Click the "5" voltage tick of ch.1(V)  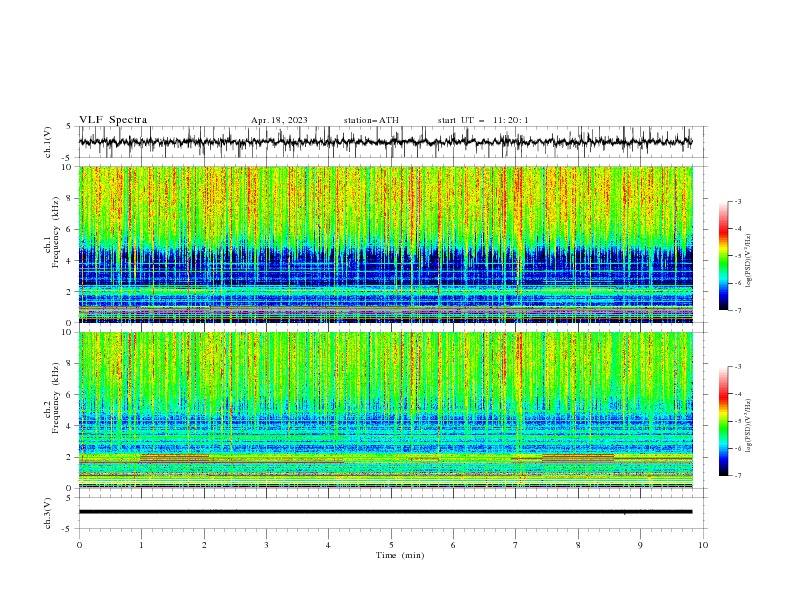click(x=69, y=127)
